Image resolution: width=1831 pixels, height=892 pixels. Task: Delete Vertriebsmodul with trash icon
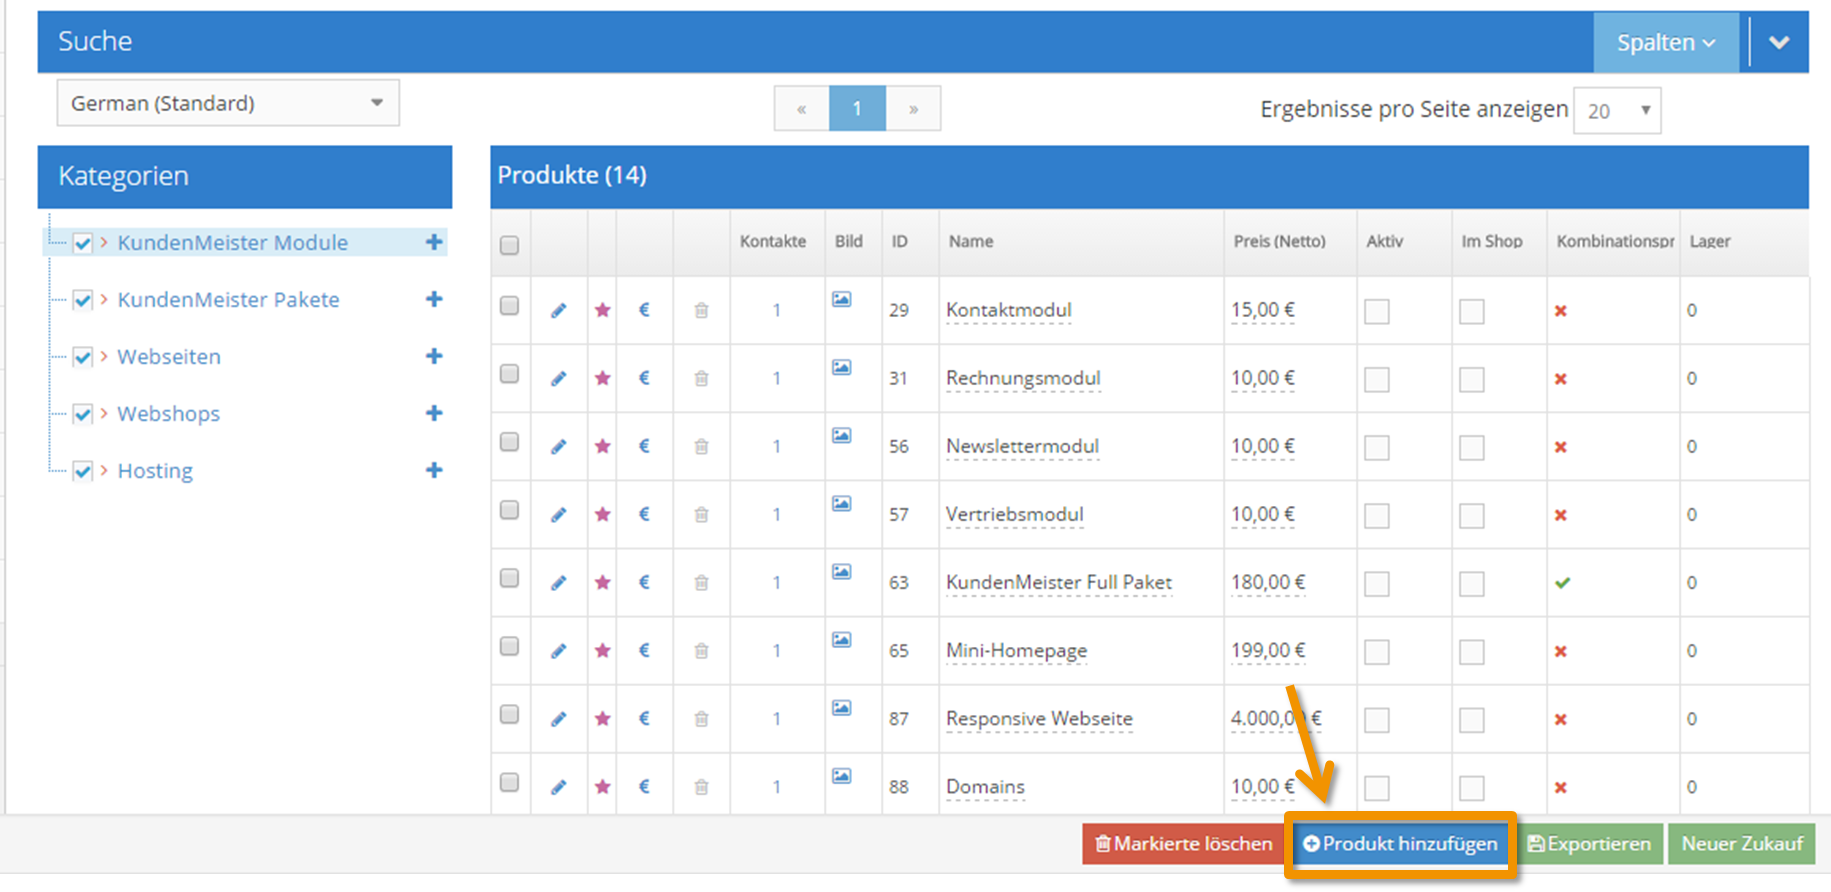[701, 514]
